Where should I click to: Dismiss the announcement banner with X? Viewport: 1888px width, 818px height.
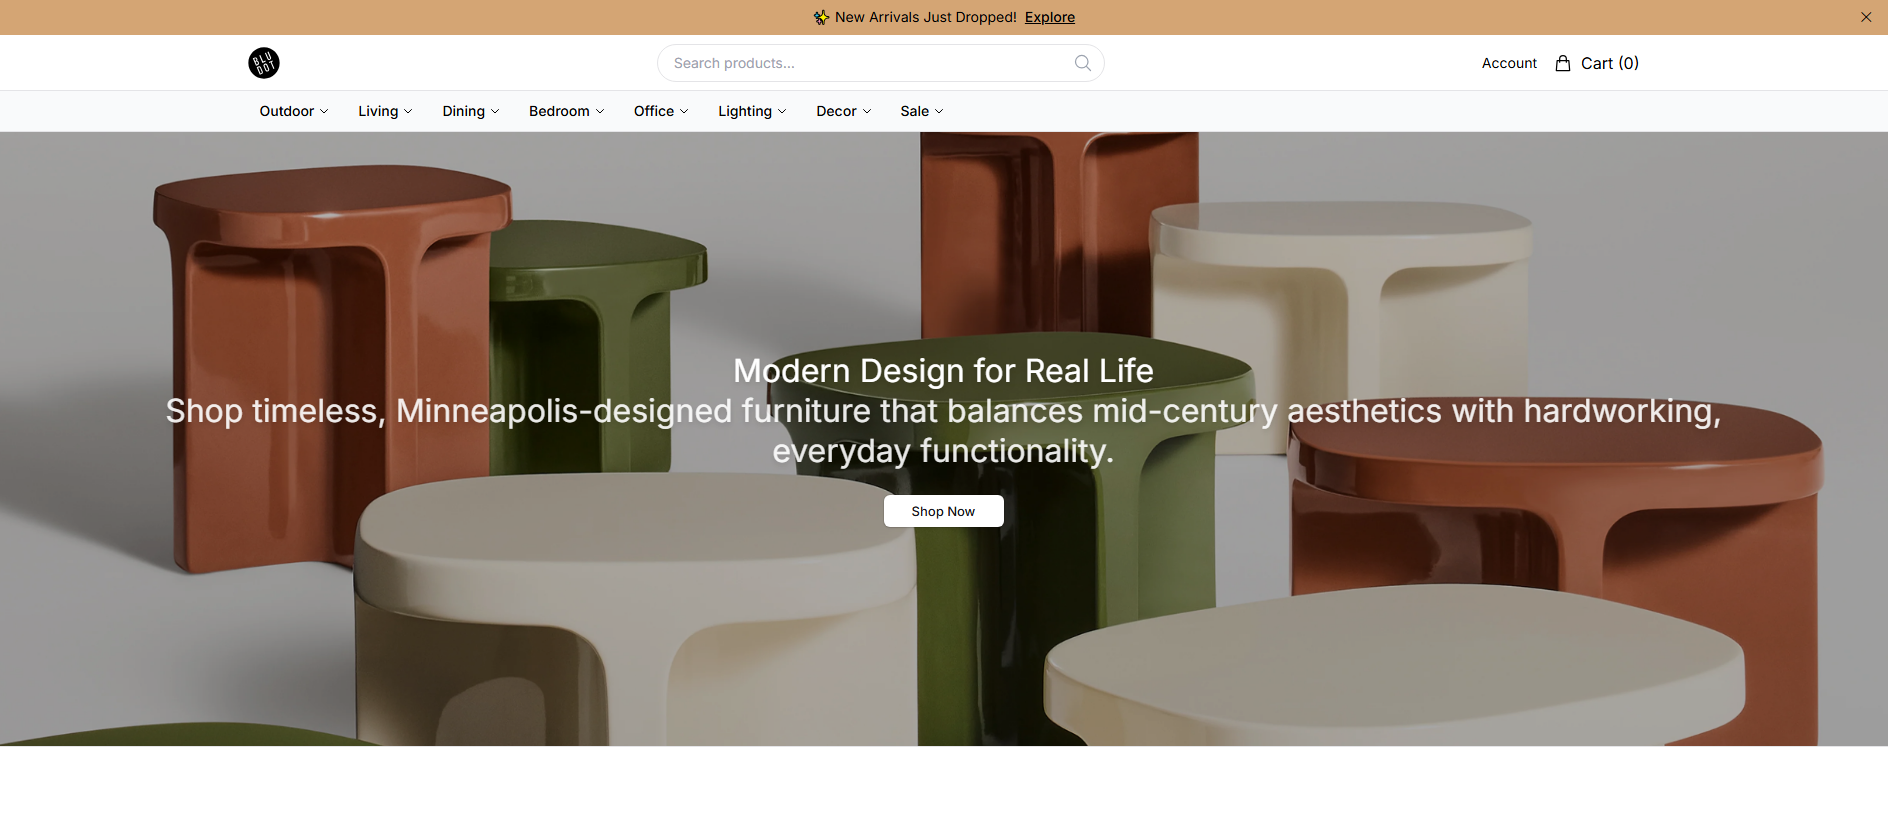click(x=1866, y=17)
